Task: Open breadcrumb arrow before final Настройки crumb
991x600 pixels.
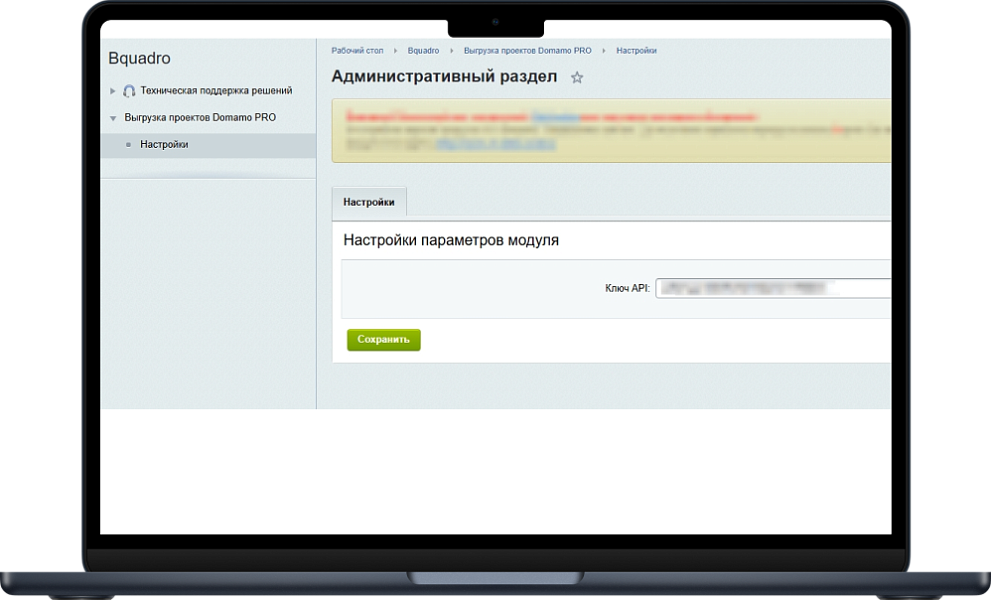Action: pos(604,50)
